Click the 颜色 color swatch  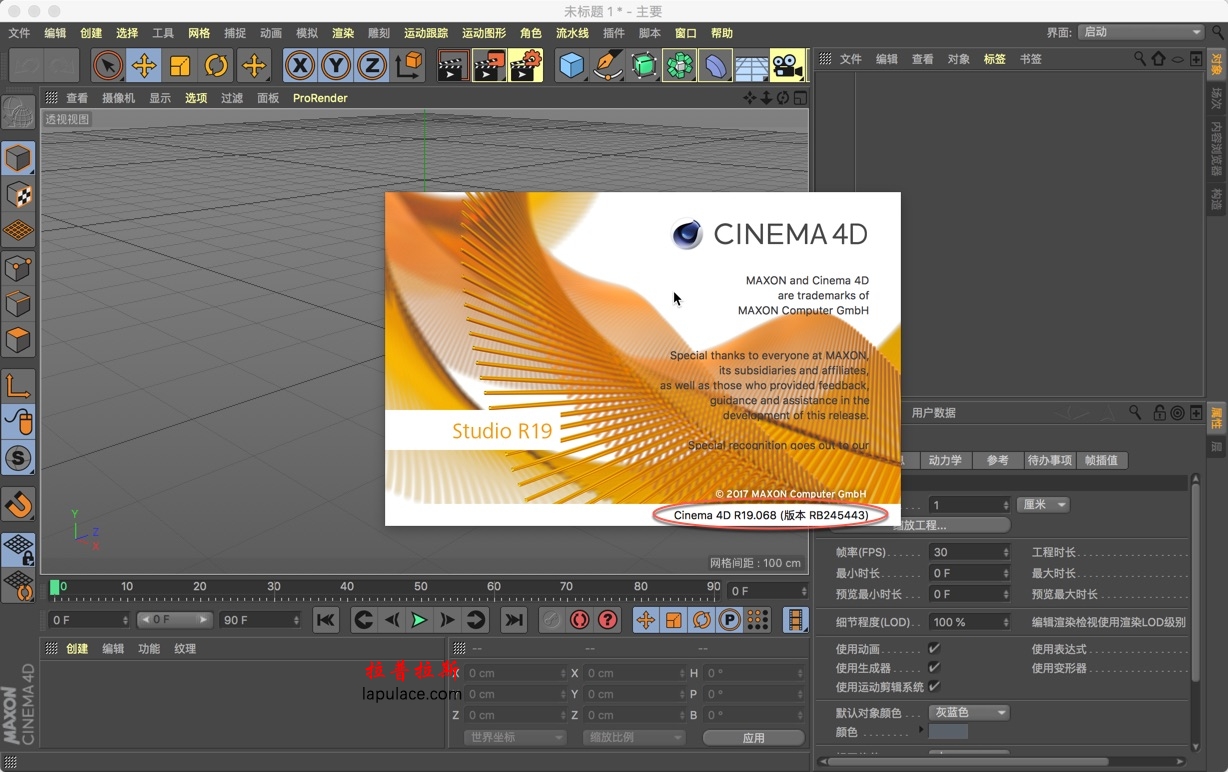pos(948,732)
